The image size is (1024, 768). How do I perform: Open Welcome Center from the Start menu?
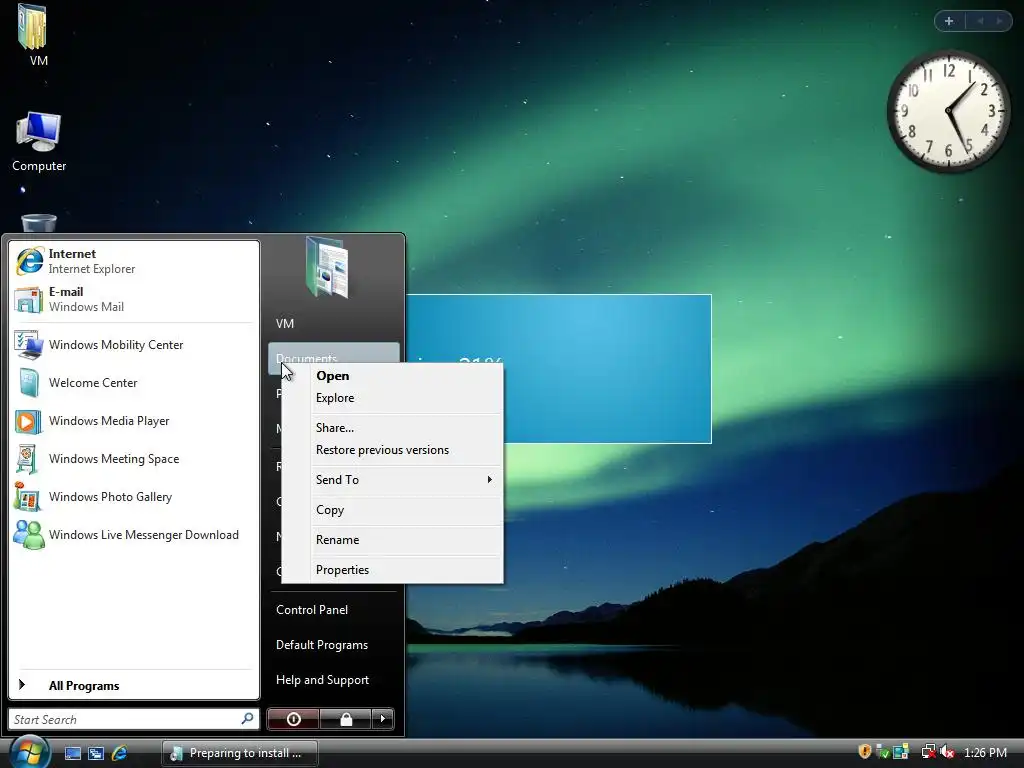[x=134, y=383]
